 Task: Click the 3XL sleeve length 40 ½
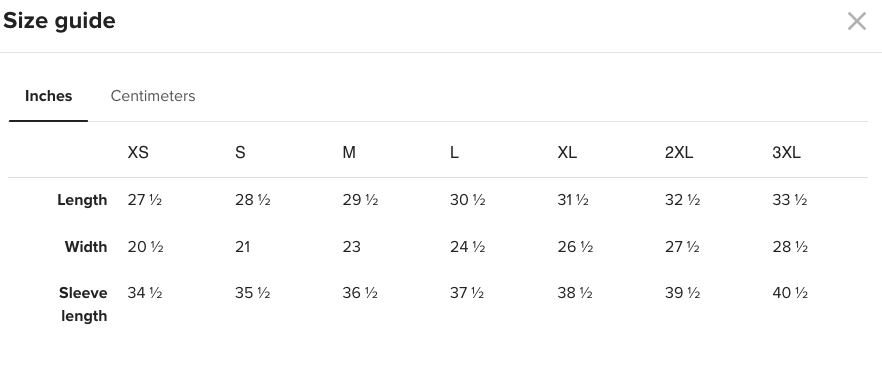coord(790,293)
